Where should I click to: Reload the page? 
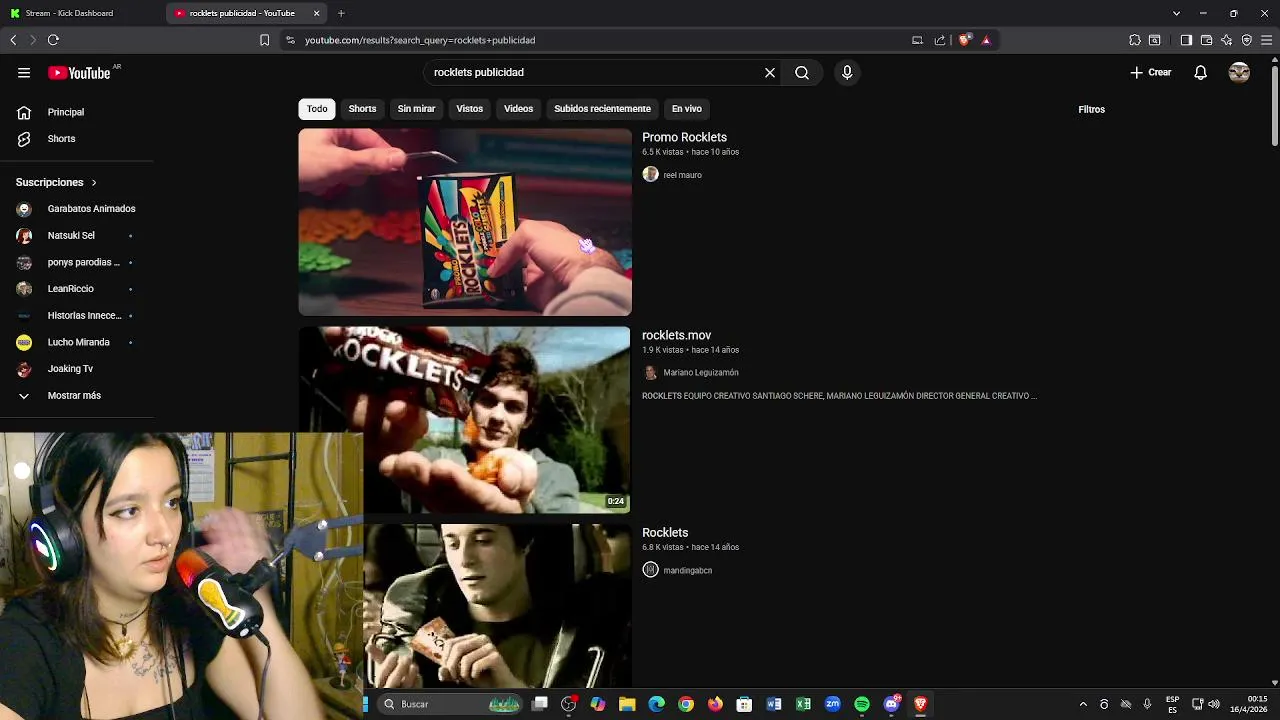(x=53, y=40)
